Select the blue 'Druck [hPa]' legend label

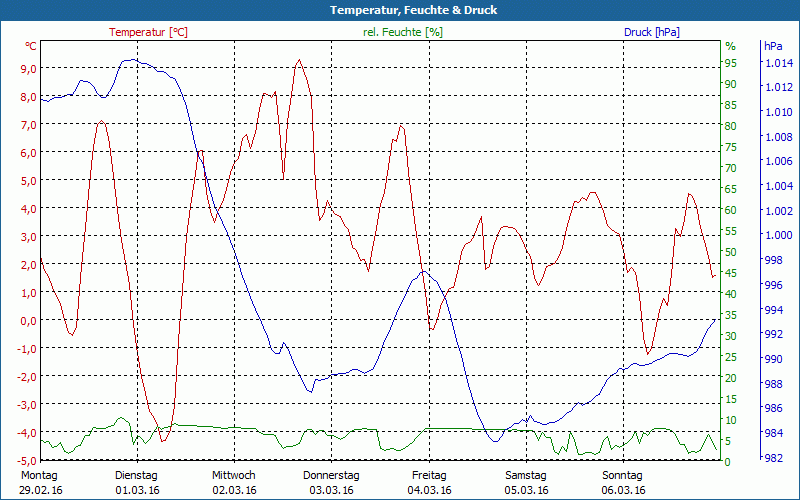click(x=651, y=32)
